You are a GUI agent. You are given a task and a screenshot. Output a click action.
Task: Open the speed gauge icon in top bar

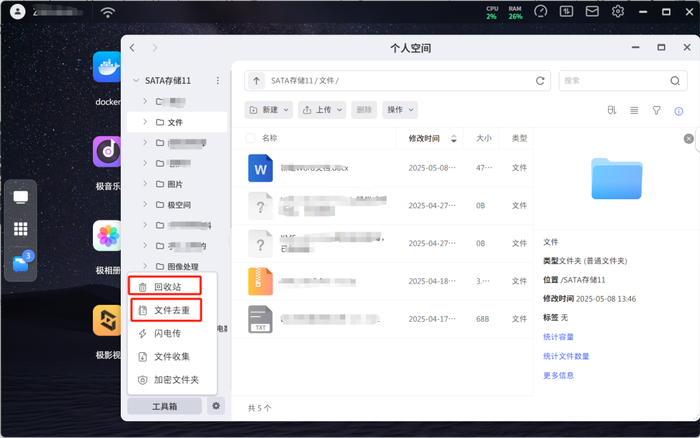click(541, 11)
